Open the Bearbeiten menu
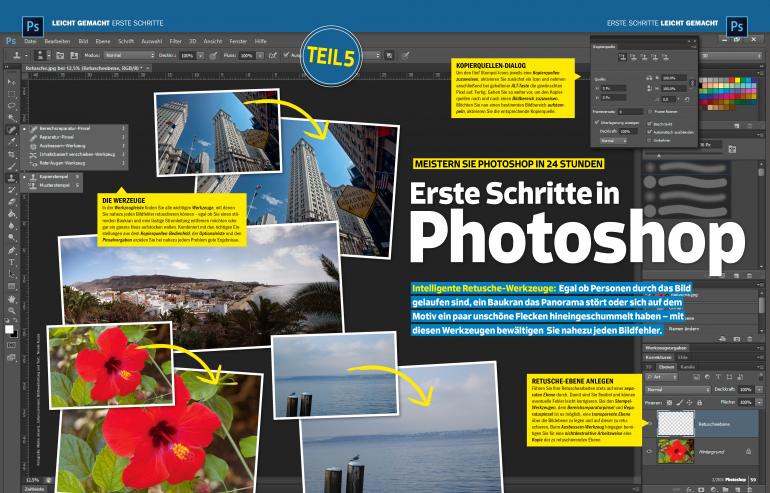This screenshot has width=770, height=493. click(x=57, y=41)
